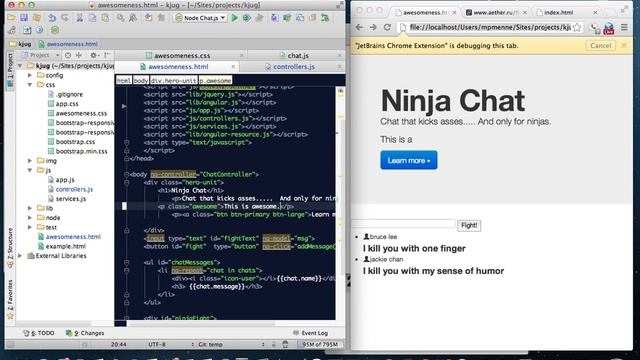640x360 pixels.
Task: Click the editor horizontal scrollbar
Action: [x=200, y=324]
